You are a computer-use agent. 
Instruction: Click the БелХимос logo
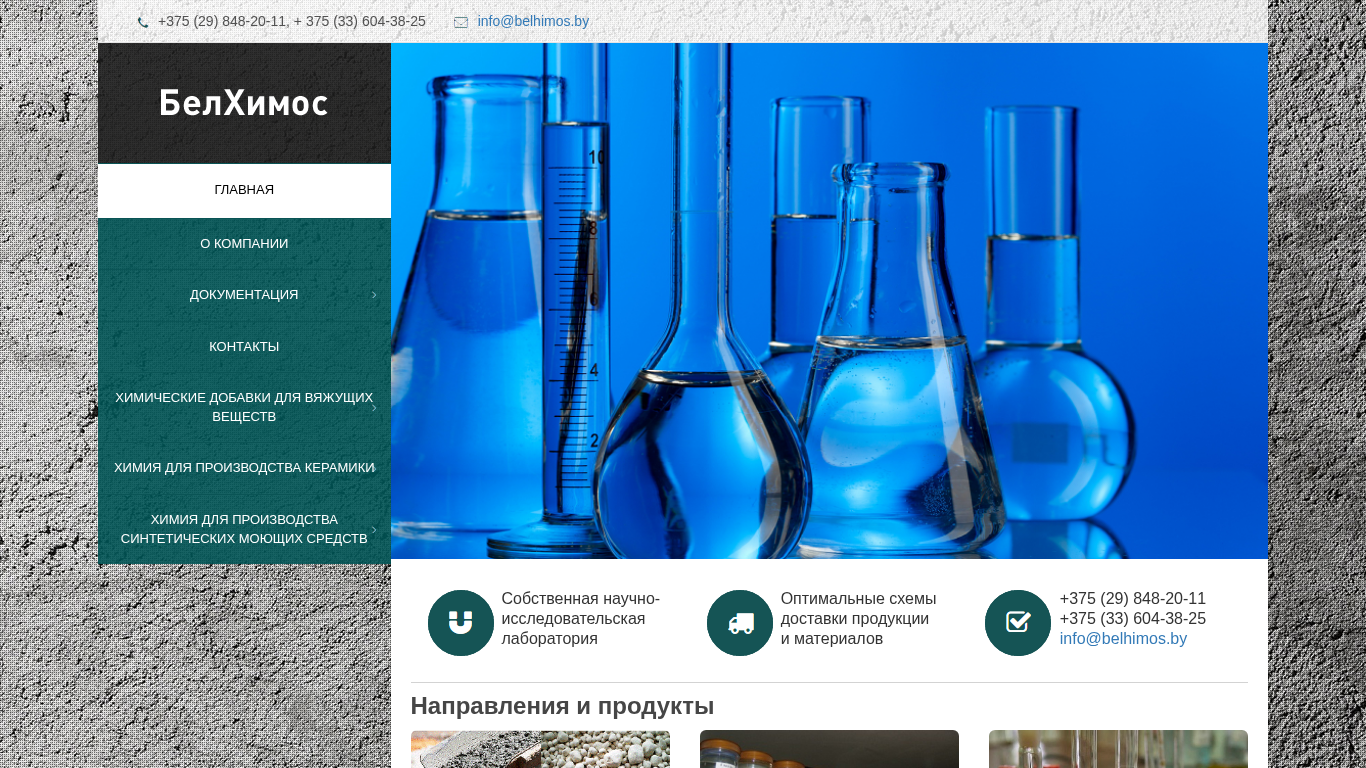pyautogui.click(x=244, y=103)
